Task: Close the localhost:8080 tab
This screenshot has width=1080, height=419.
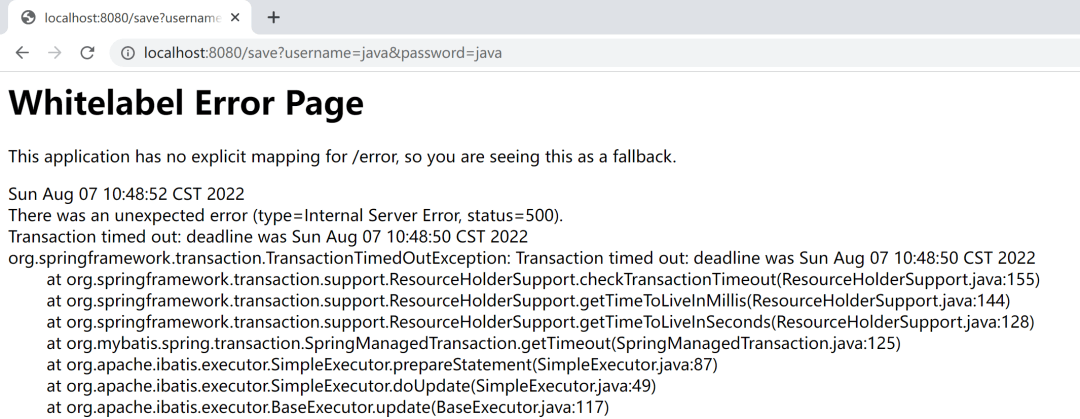Action: [234, 18]
